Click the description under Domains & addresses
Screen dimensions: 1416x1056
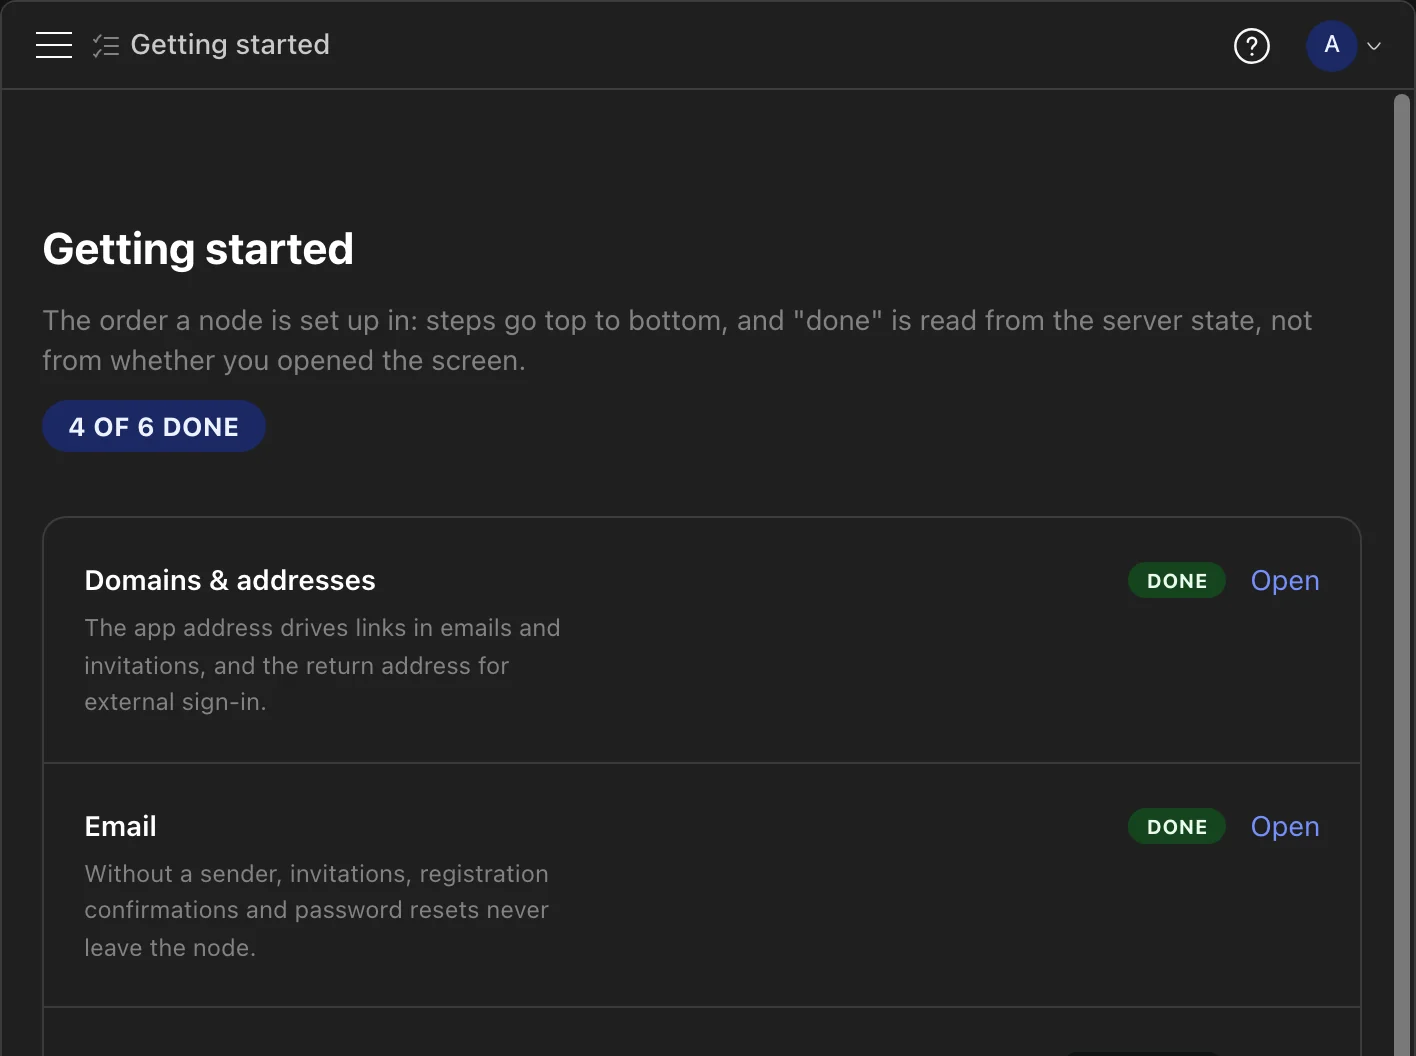click(322, 665)
